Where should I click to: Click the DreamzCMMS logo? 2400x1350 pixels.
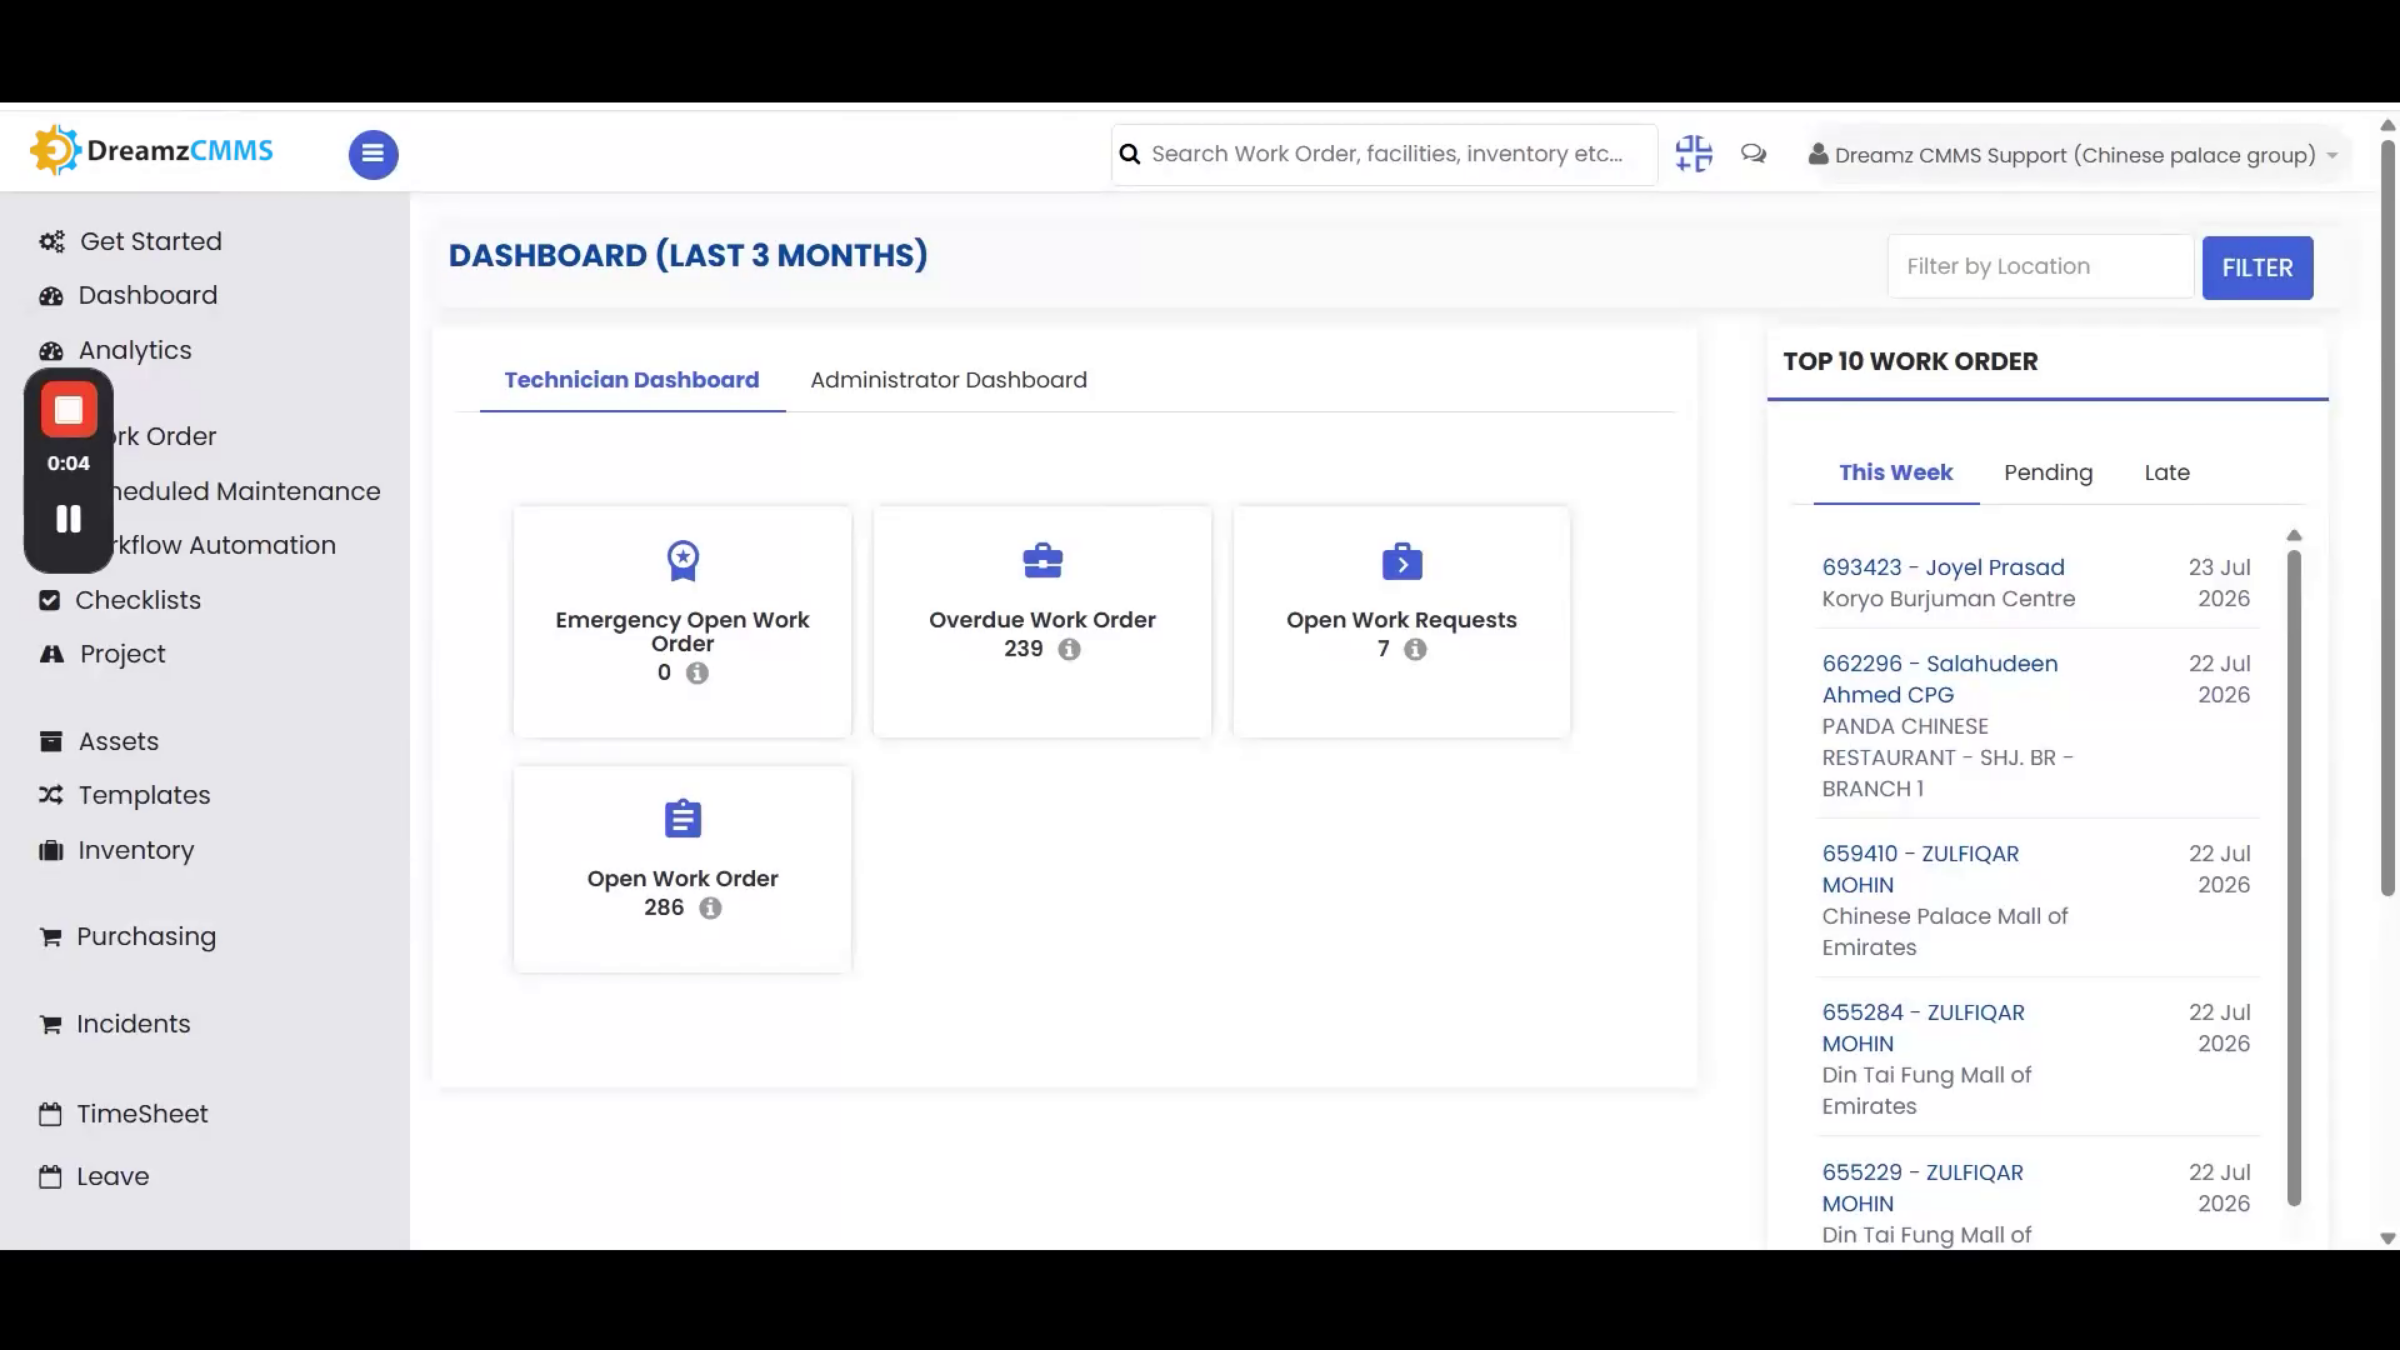point(151,151)
